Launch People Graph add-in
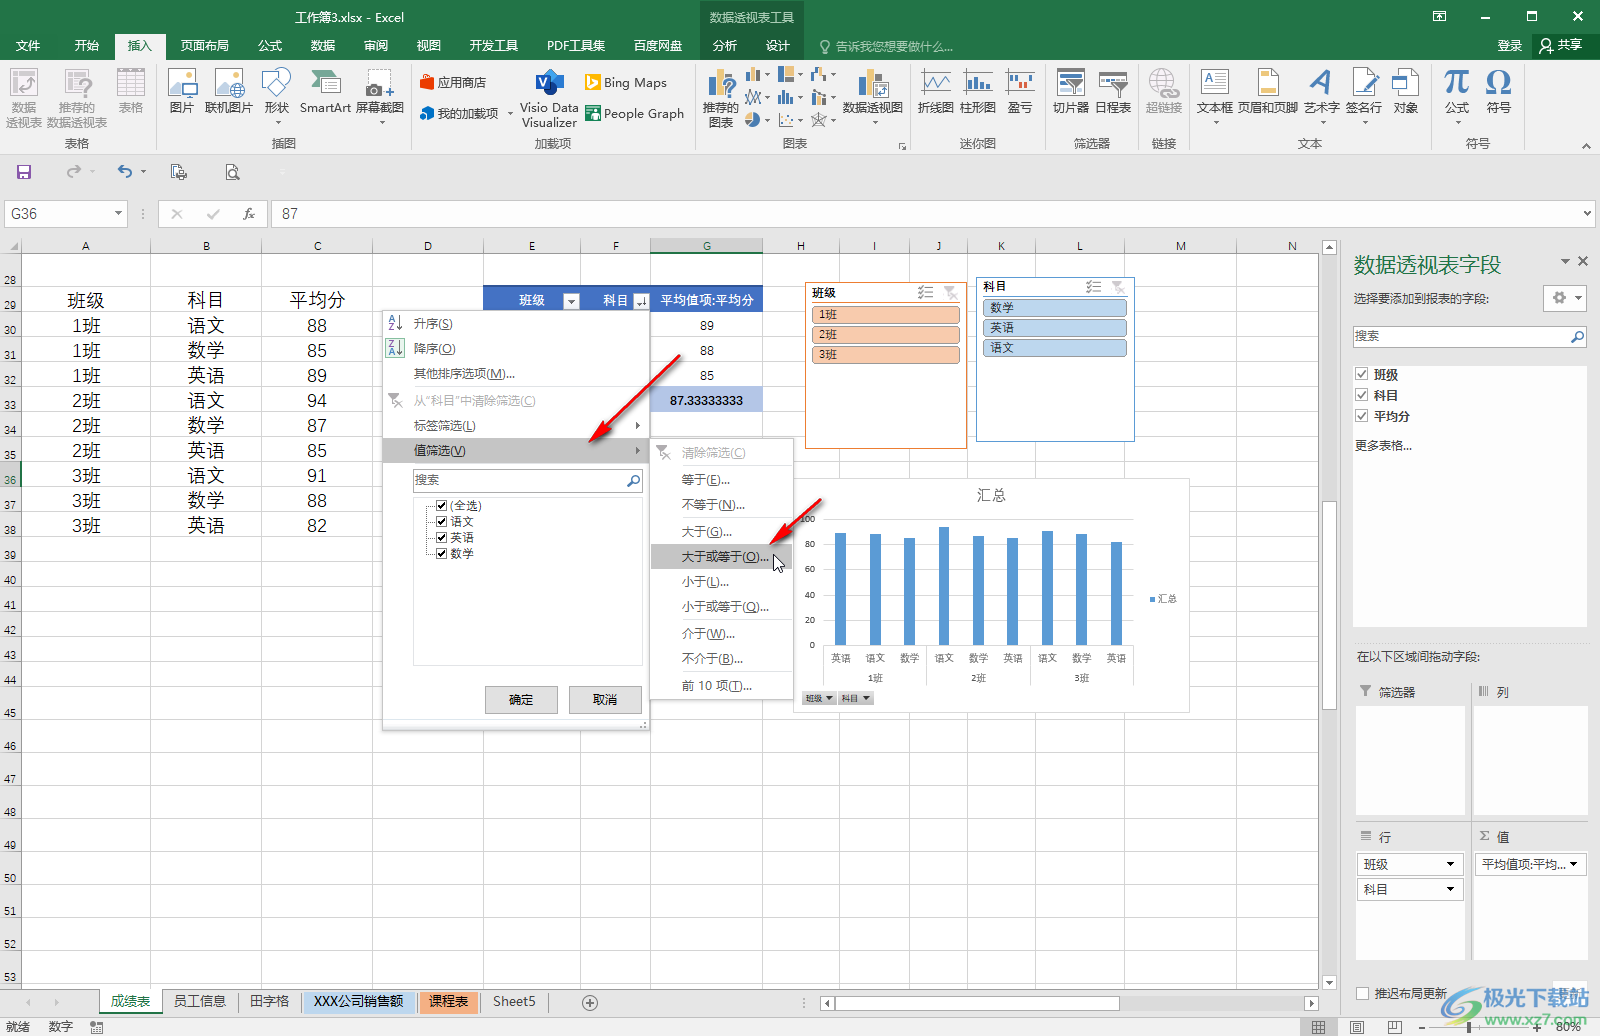 [635, 113]
